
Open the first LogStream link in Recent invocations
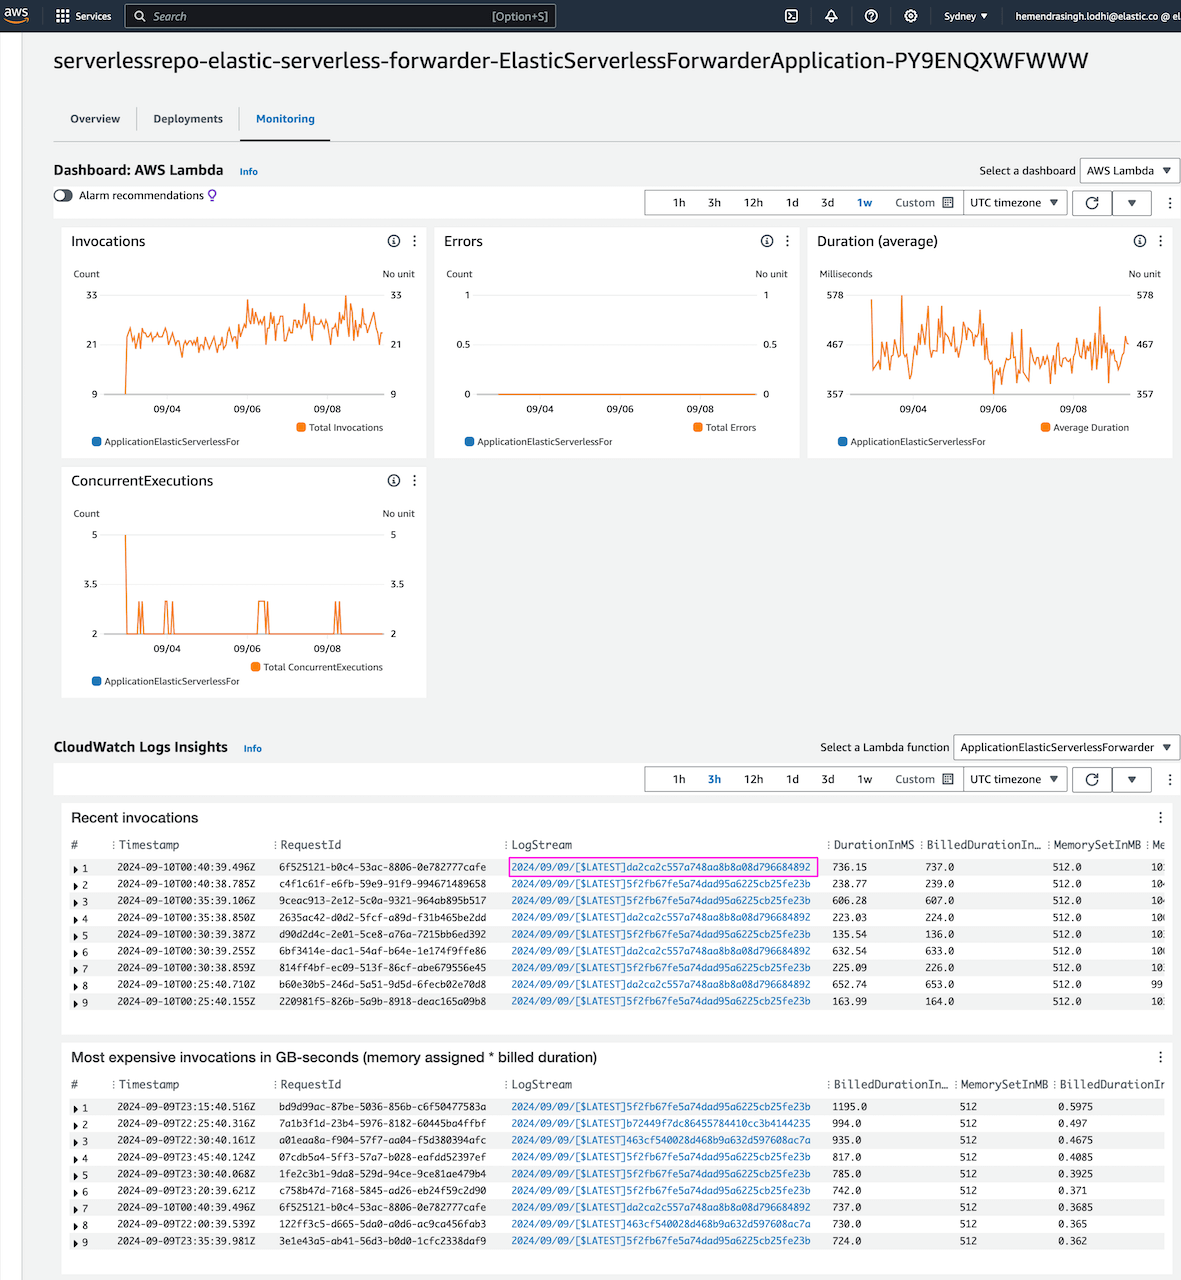click(x=662, y=867)
